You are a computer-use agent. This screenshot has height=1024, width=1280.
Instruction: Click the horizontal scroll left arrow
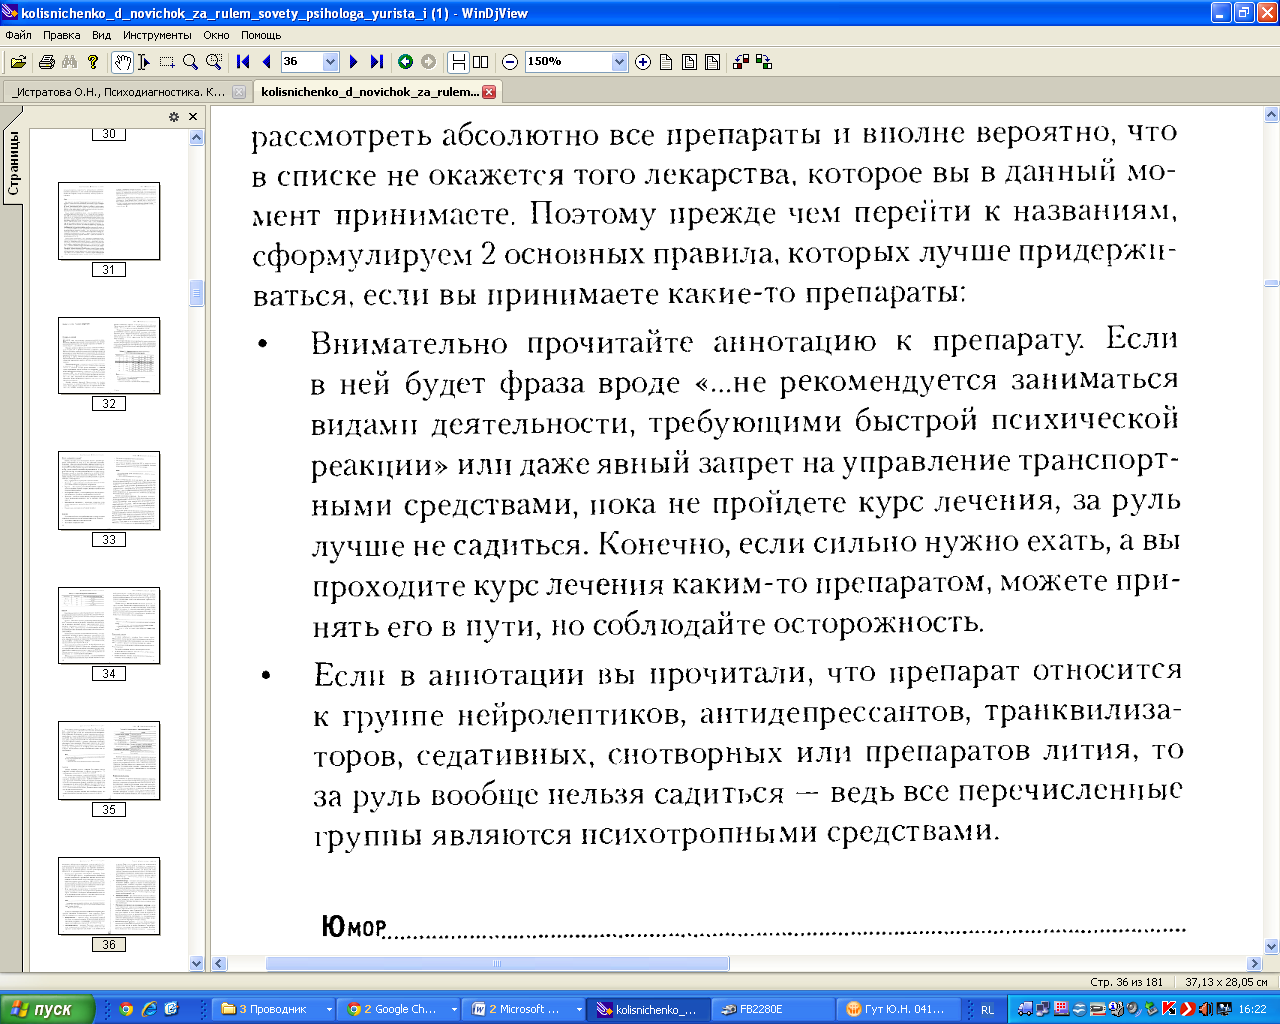click(220, 964)
